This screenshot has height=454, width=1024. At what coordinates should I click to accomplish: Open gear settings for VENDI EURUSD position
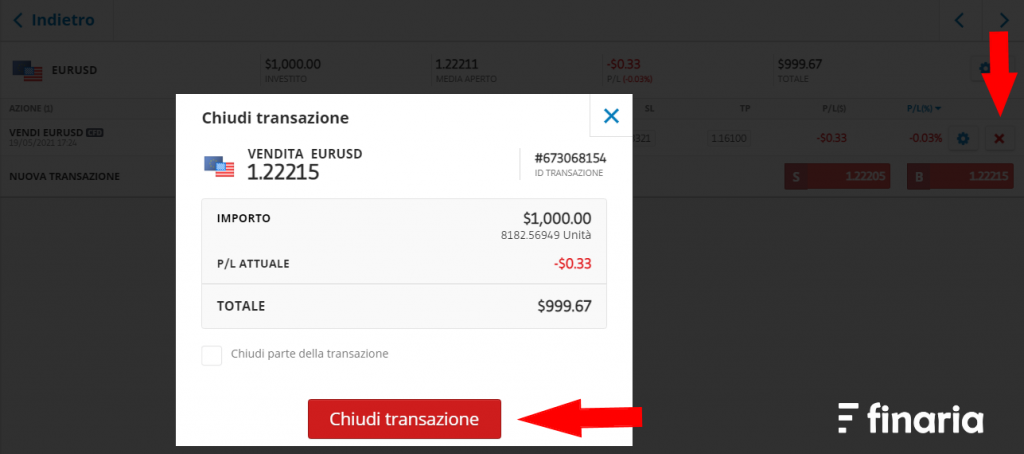tap(963, 138)
